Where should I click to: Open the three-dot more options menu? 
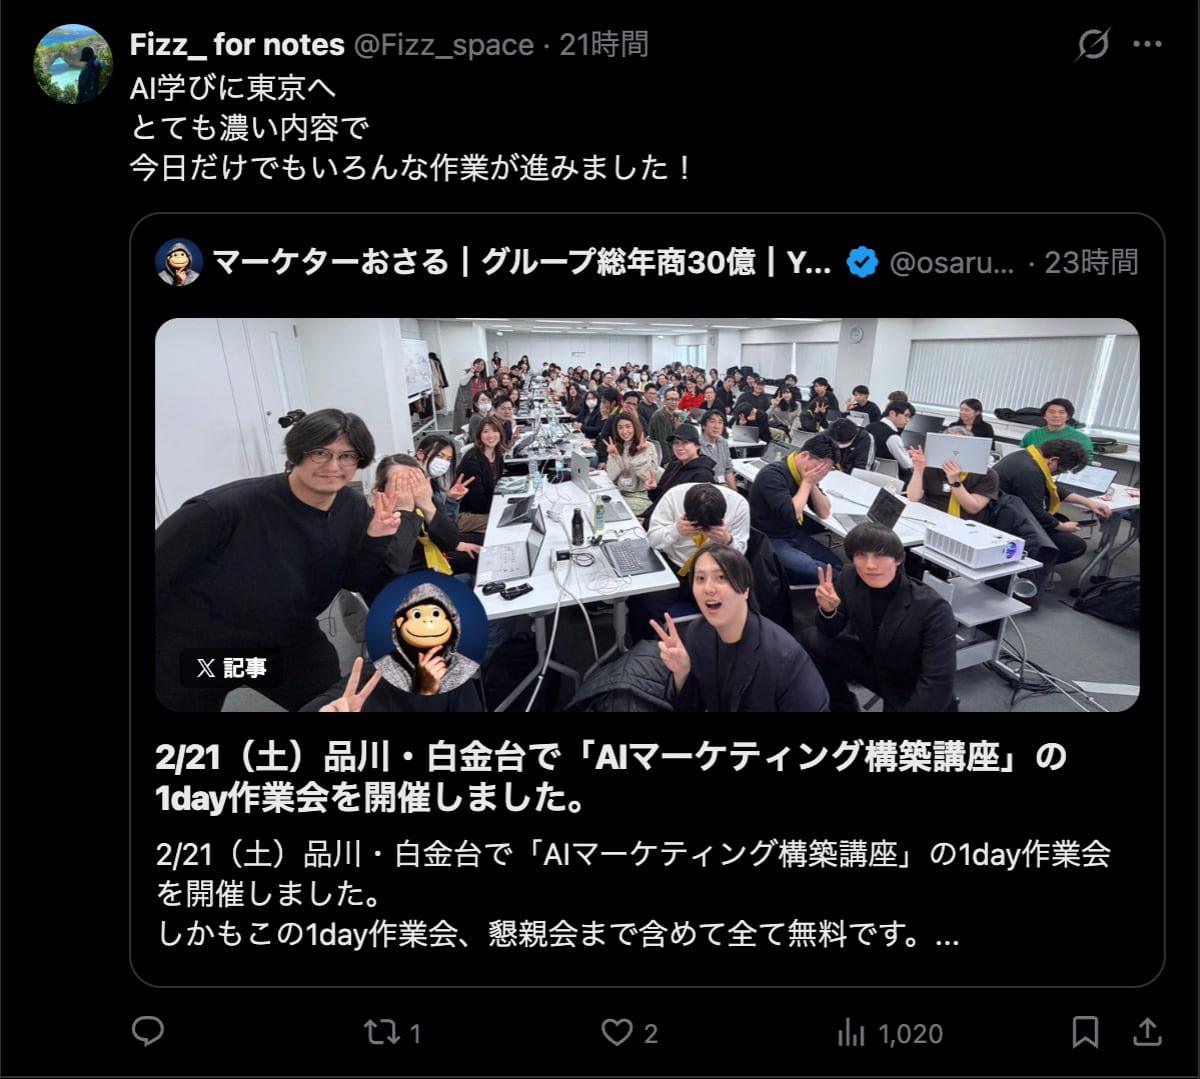pos(1147,44)
